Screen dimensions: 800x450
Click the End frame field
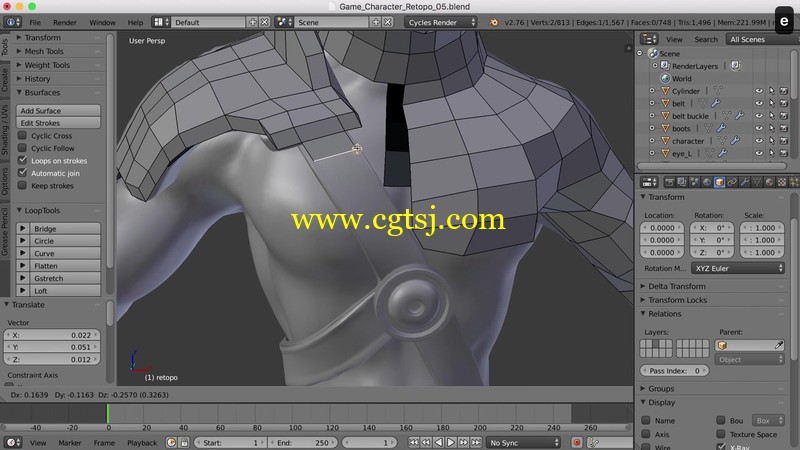tap(304, 443)
